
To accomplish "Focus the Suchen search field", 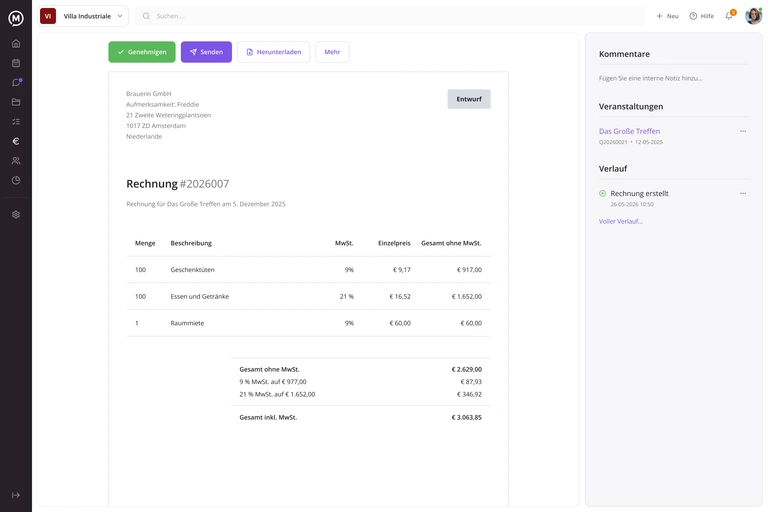I will tap(390, 16).
